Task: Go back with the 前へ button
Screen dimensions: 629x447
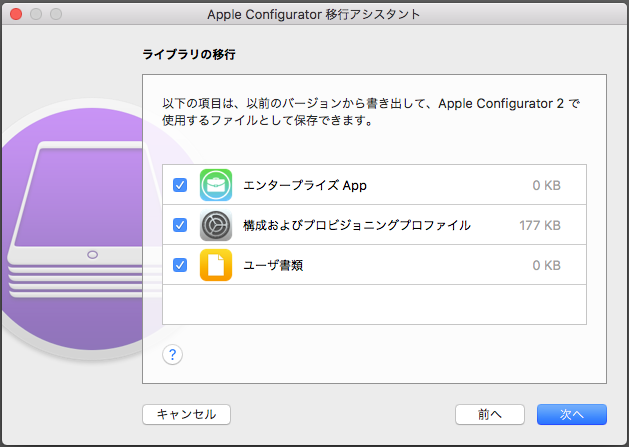Action: tap(490, 414)
